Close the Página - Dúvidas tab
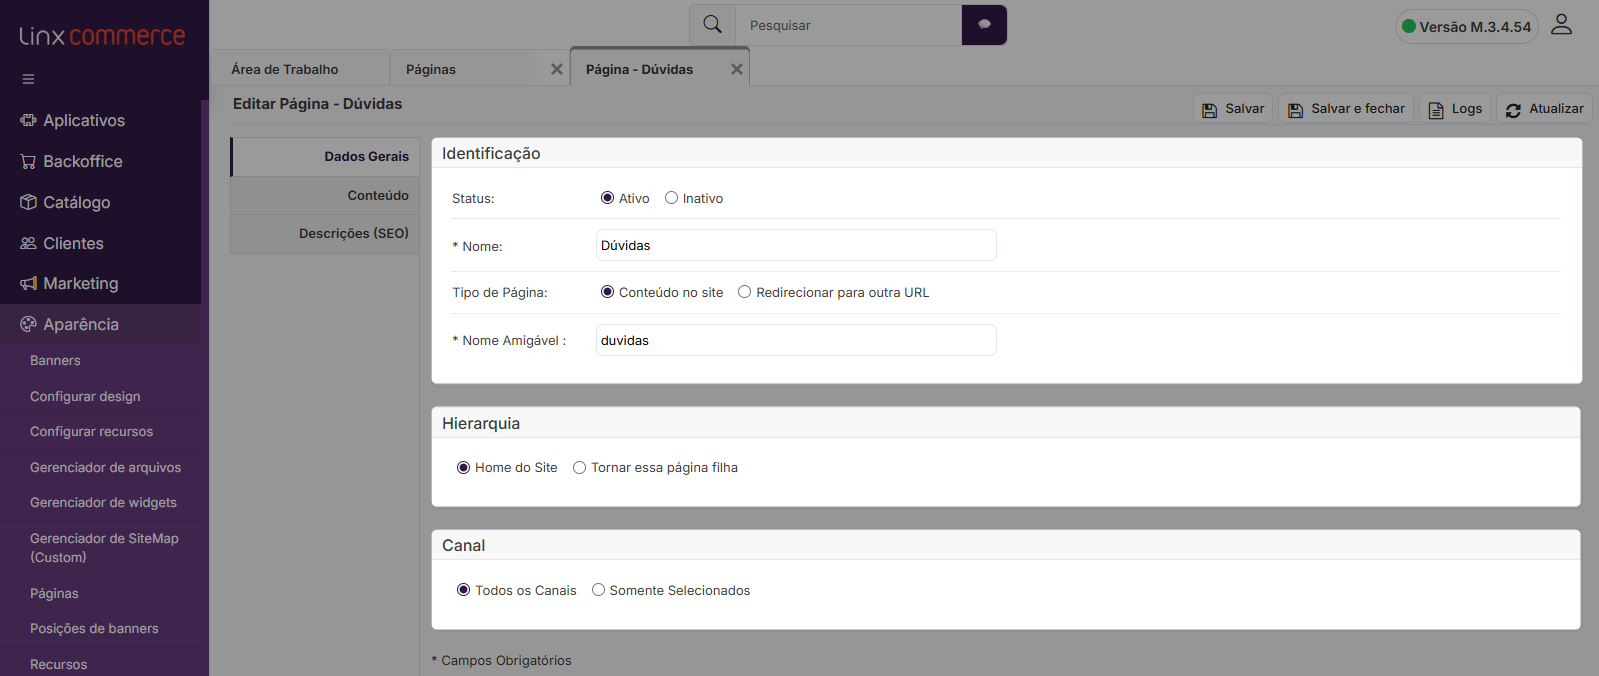This screenshot has height=676, width=1599. point(737,69)
